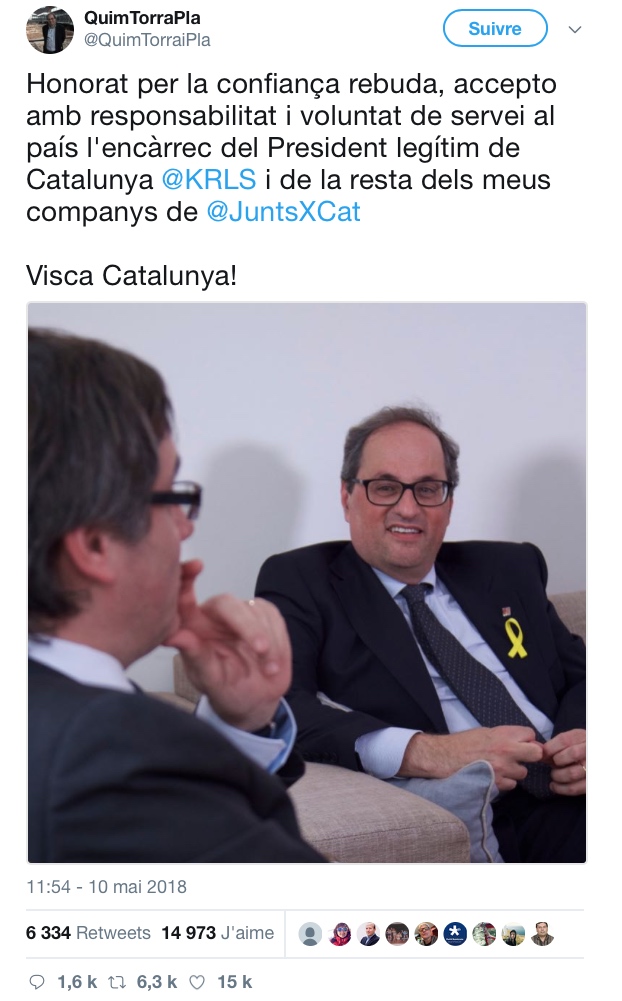
Task: View the 6 334 Retweets list
Action: tap(88, 933)
